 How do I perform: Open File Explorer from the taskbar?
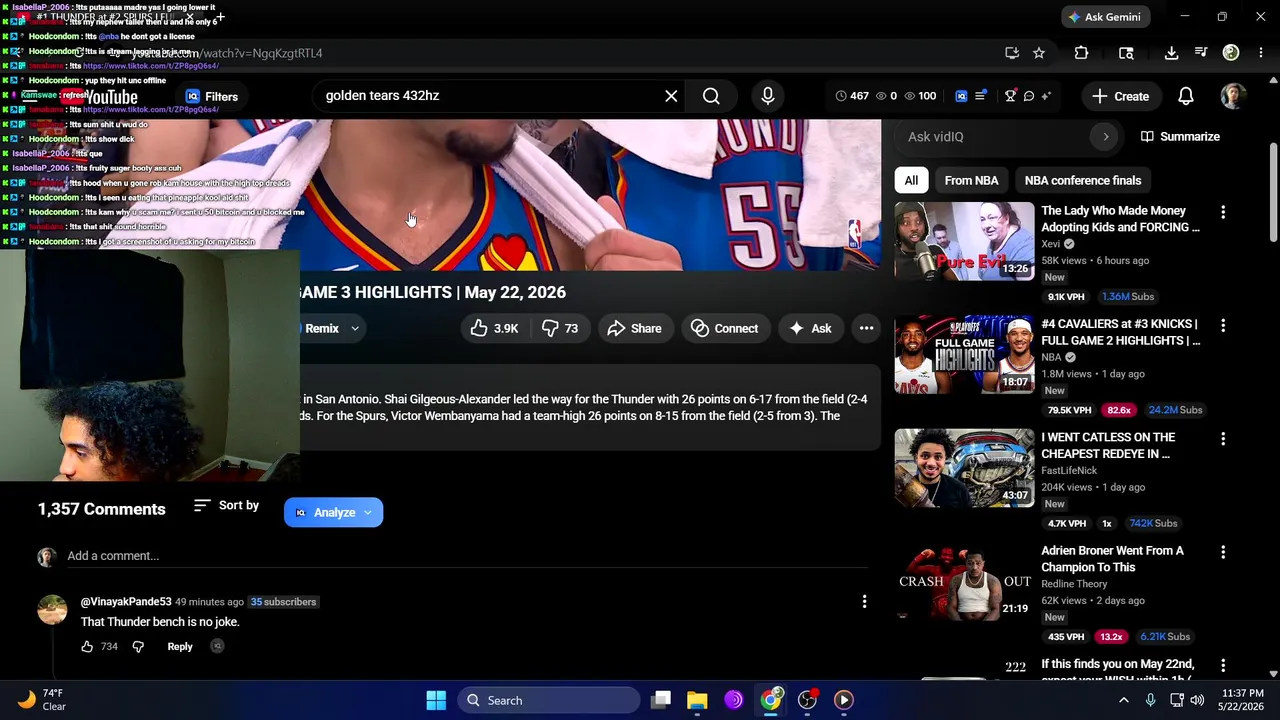(x=697, y=700)
